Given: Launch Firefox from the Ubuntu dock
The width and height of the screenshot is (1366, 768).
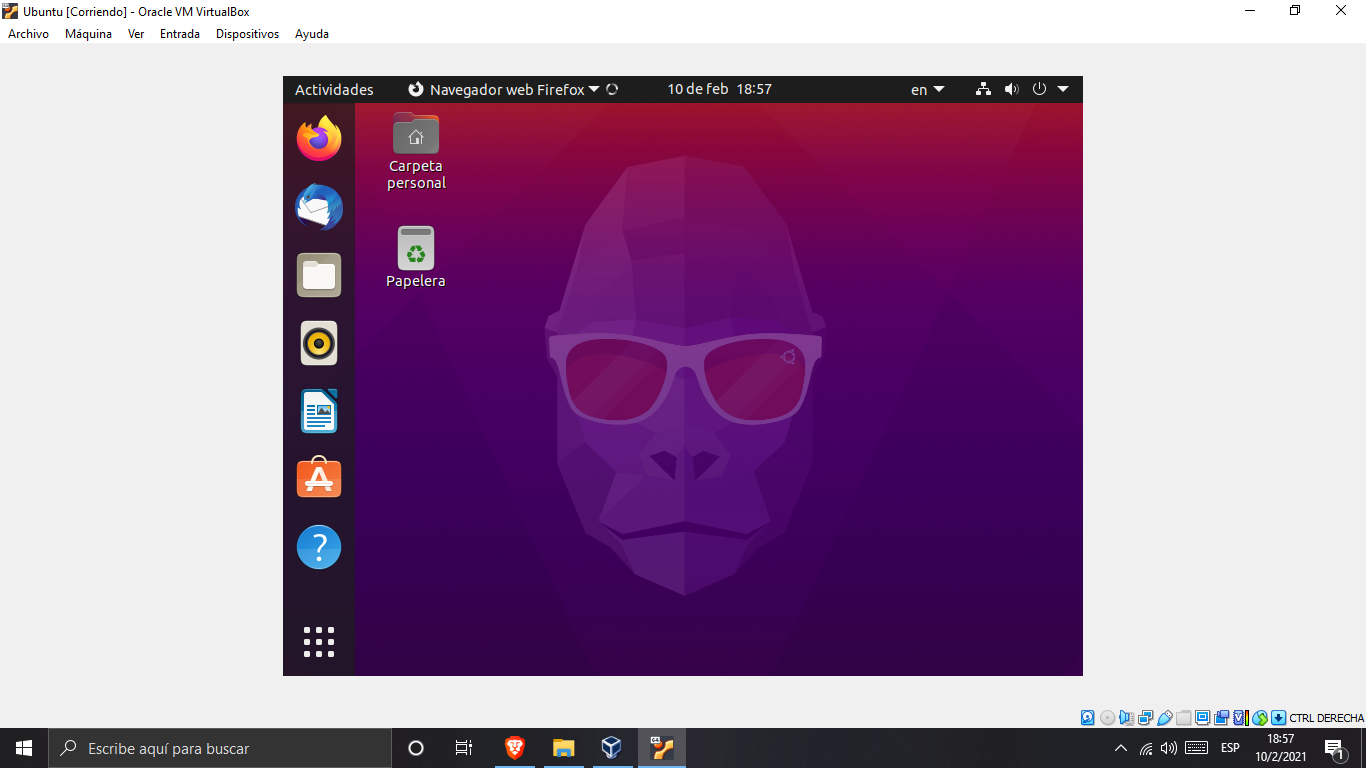Looking at the screenshot, I should coord(319,139).
